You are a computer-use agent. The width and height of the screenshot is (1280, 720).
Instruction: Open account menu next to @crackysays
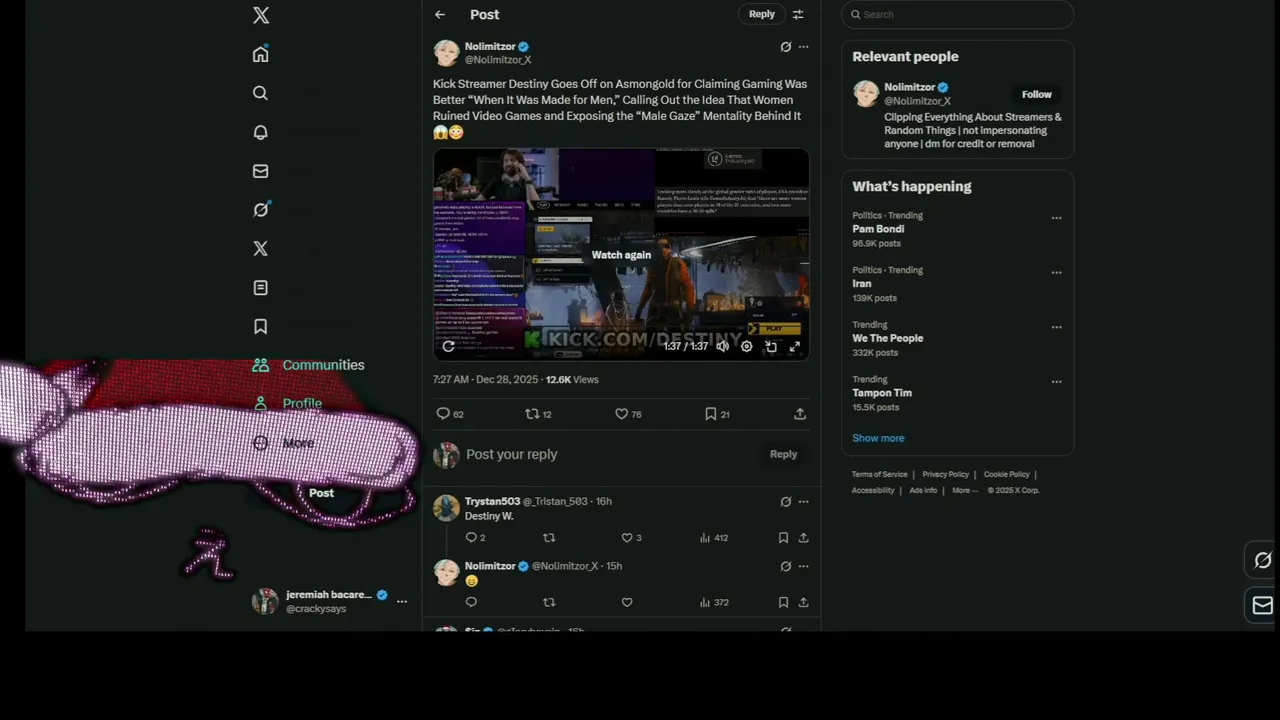click(x=402, y=601)
